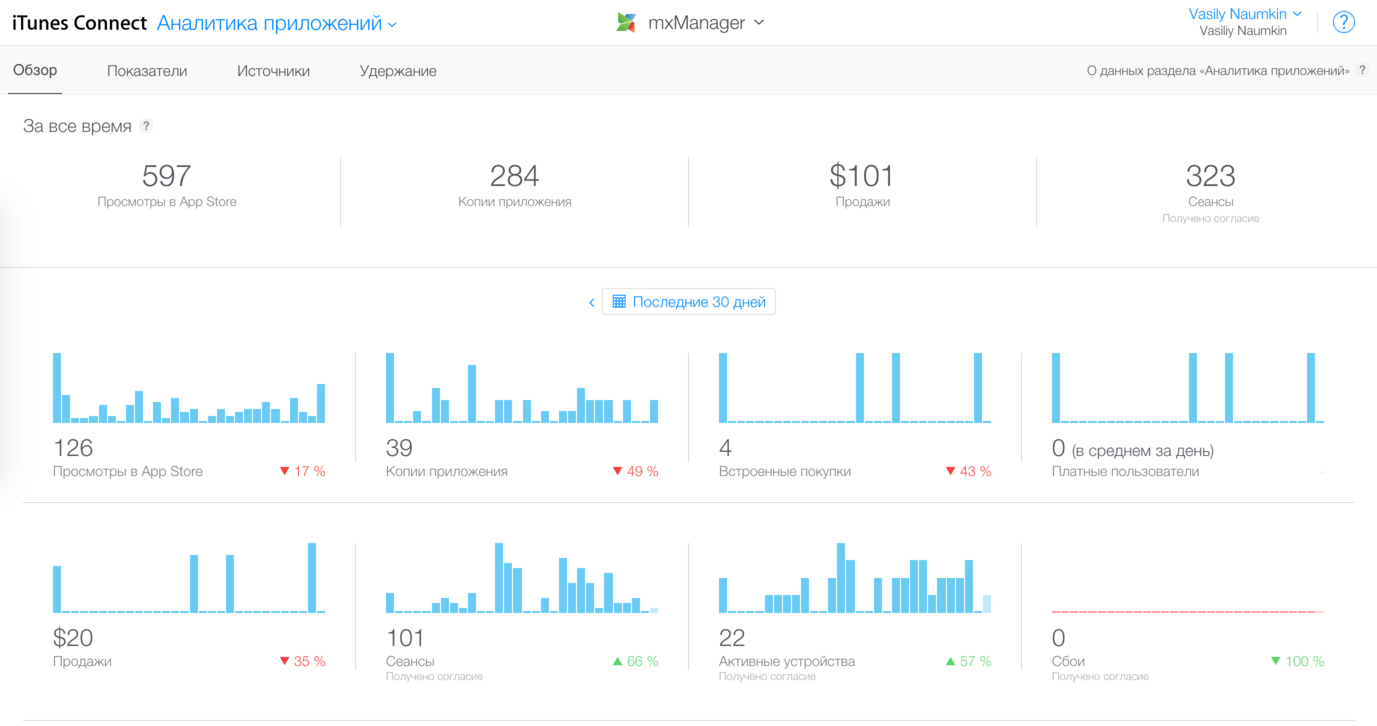Screen dimensions: 1377x726
Task: Open О данных раздела «Аналитика приложений» link
Action: [1218, 71]
